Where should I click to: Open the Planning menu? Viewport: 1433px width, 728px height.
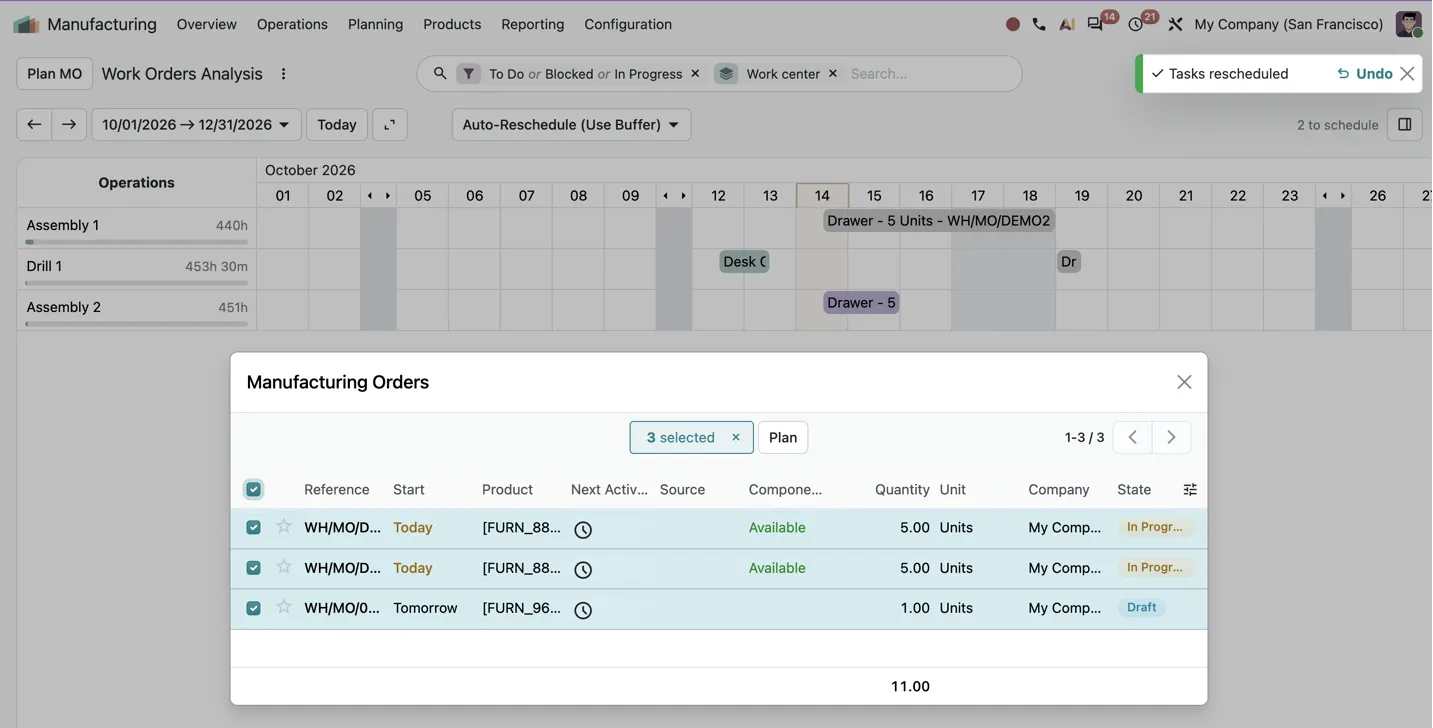pyautogui.click(x=375, y=24)
